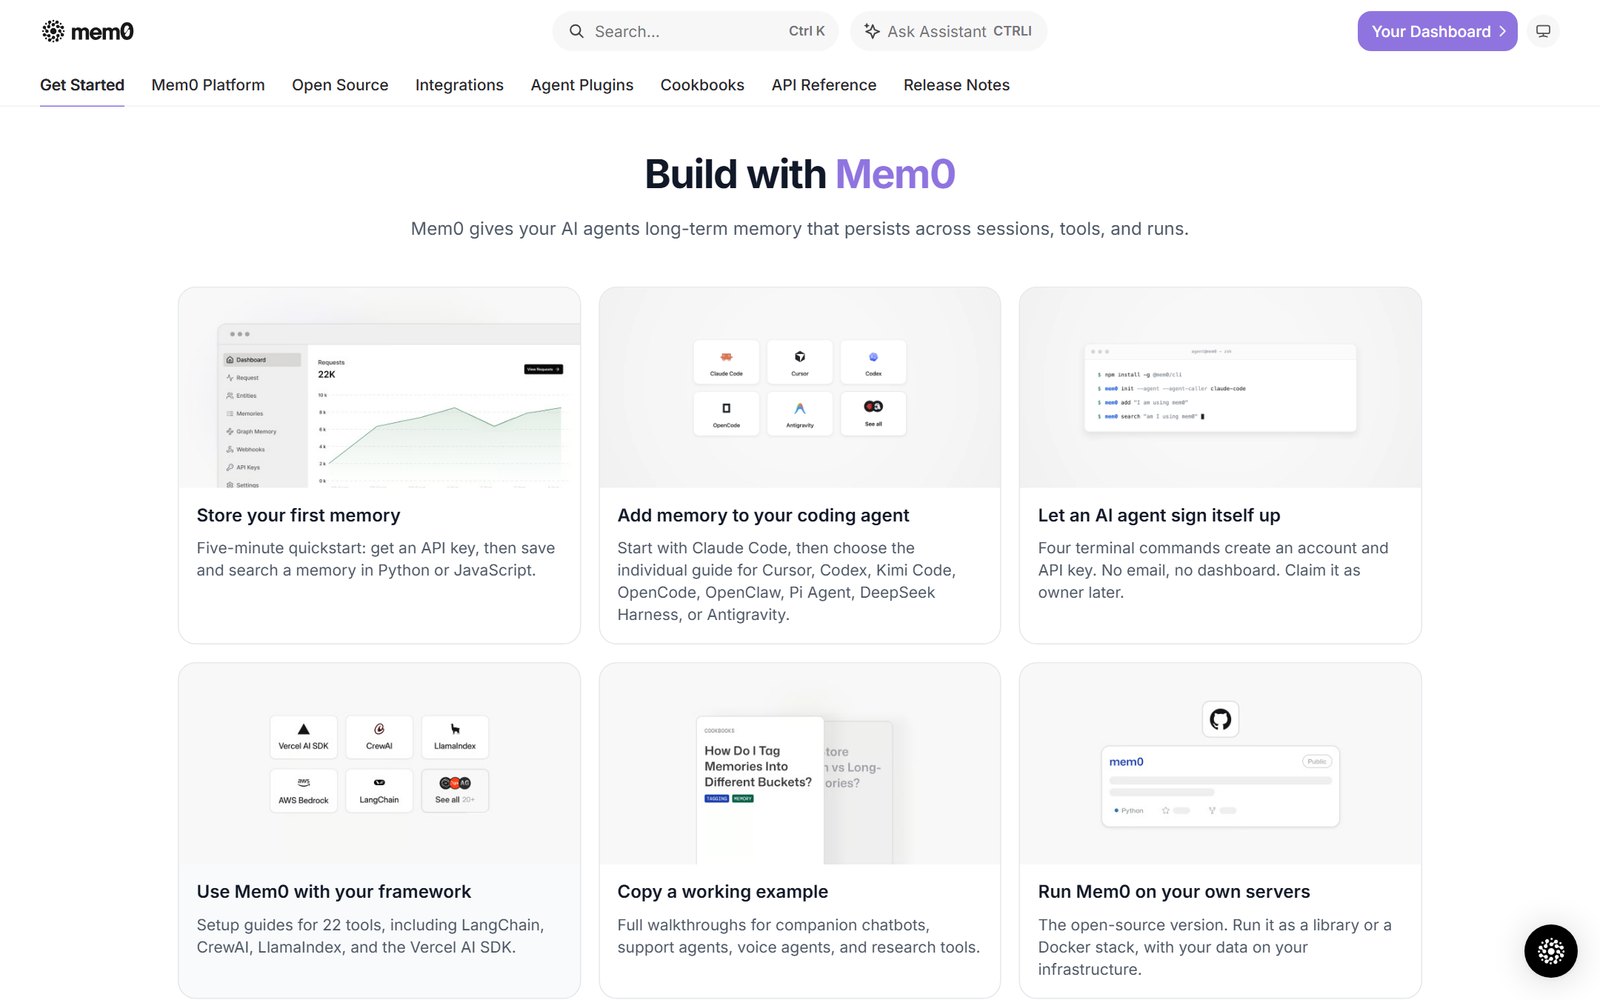1600x1000 pixels.
Task: Click the black View Requests button in preview
Action: coord(544,369)
